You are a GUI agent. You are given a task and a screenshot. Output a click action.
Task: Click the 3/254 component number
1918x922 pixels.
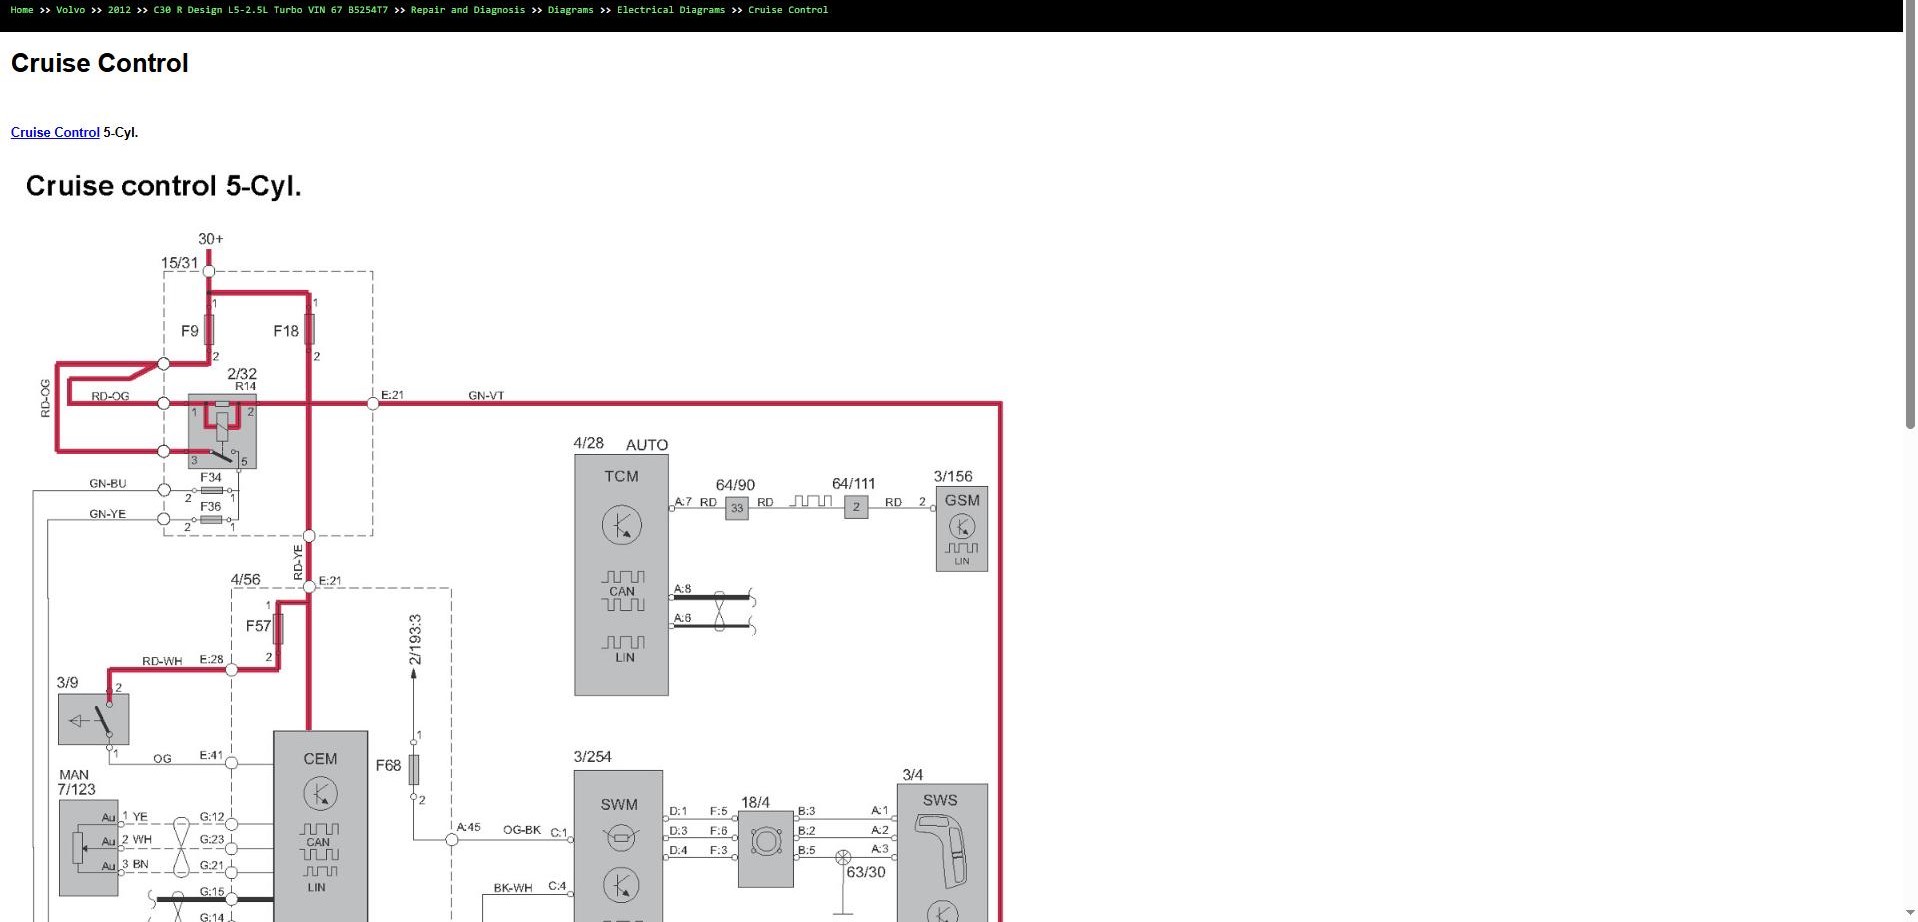pyautogui.click(x=593, y=757)
